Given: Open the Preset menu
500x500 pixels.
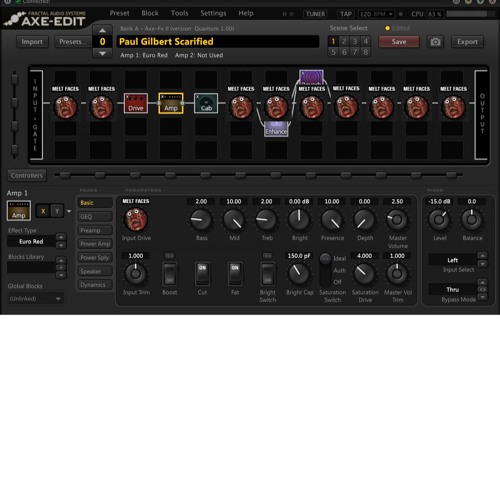Looking at the screenshot, I should 119,13.
